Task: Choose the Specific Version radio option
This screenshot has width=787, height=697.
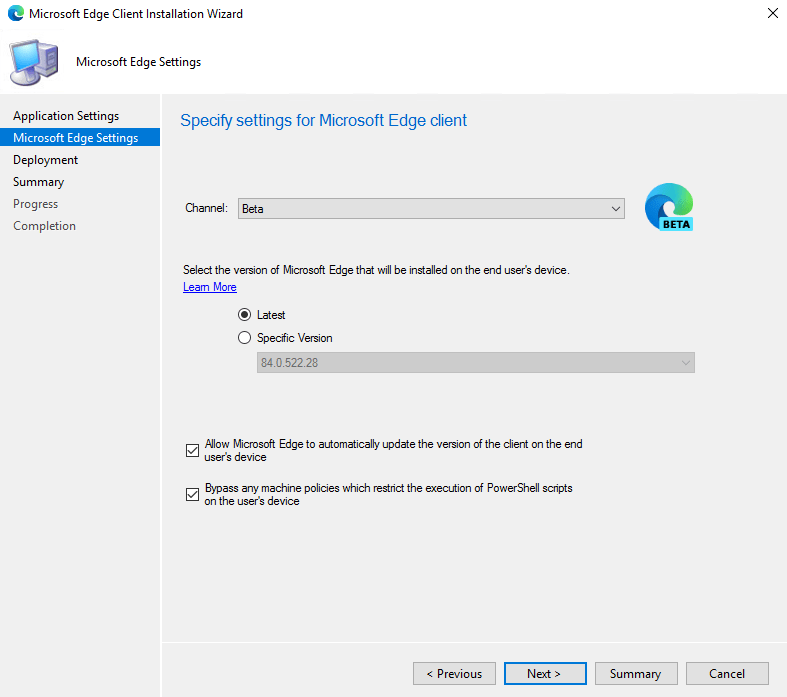Action: [x=245, y=338]
